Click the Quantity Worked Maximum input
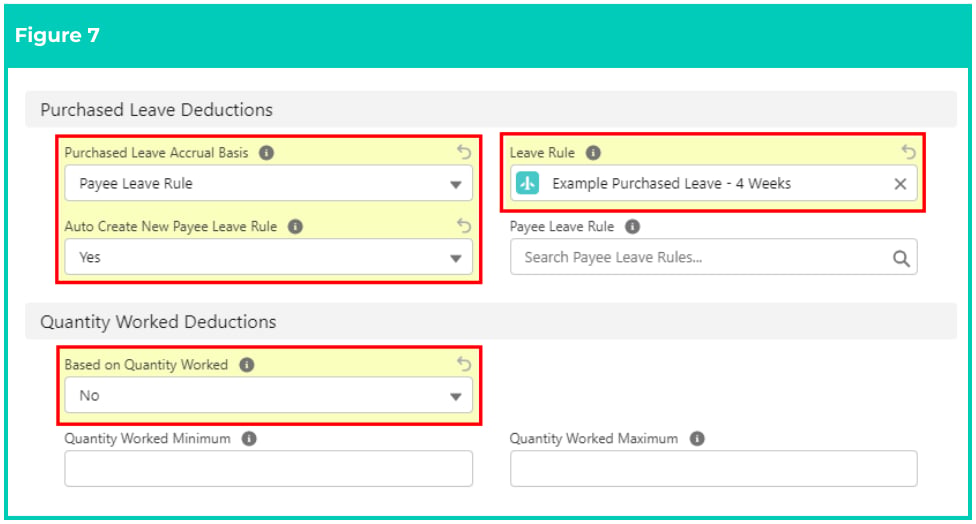This screenshot has width=976, height=524. (x=713, y=469)
